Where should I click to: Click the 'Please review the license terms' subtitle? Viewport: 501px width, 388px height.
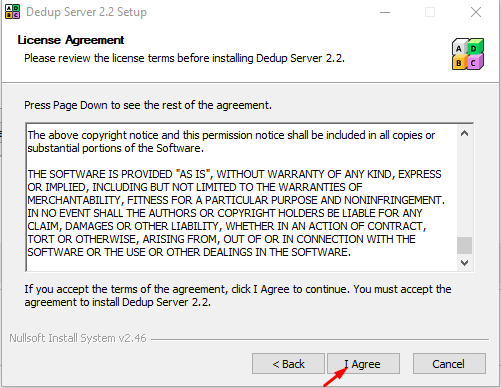pyautogui.click(x=184, y=58)
